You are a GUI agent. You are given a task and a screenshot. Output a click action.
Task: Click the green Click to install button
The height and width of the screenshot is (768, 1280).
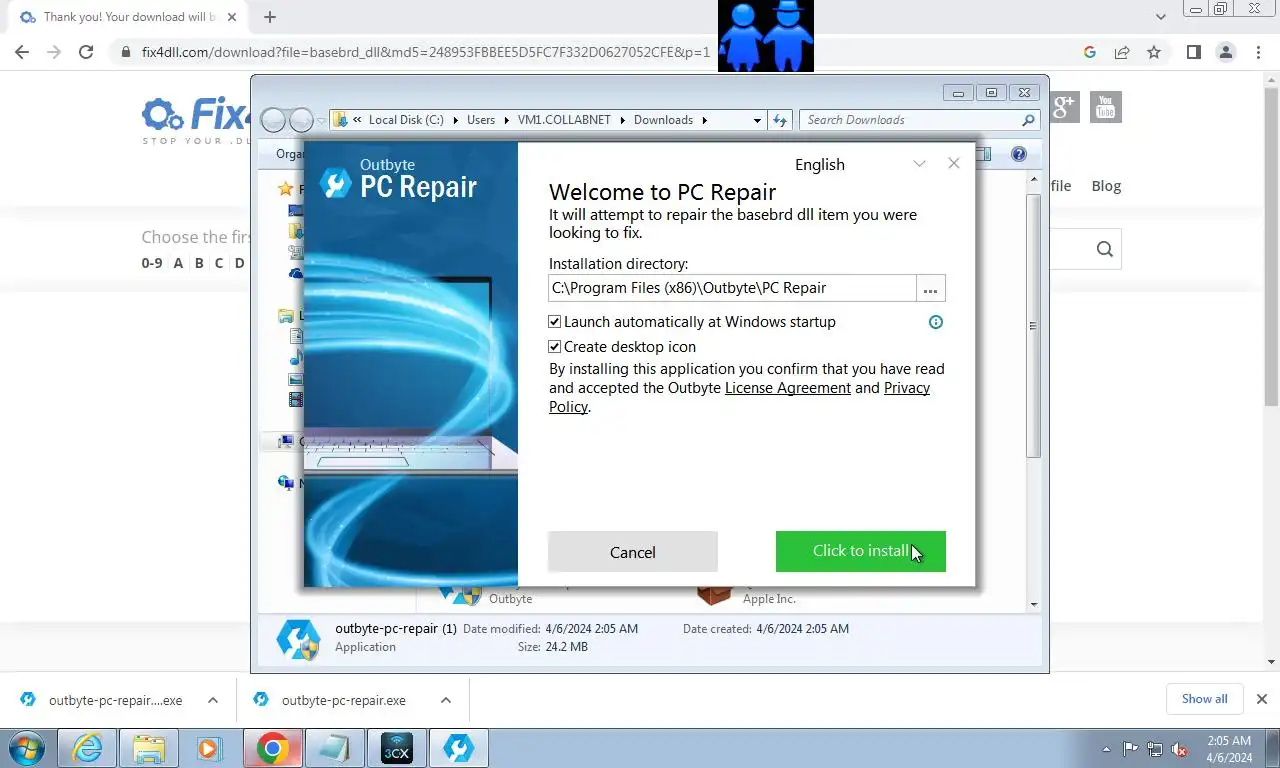click(860, 551)
